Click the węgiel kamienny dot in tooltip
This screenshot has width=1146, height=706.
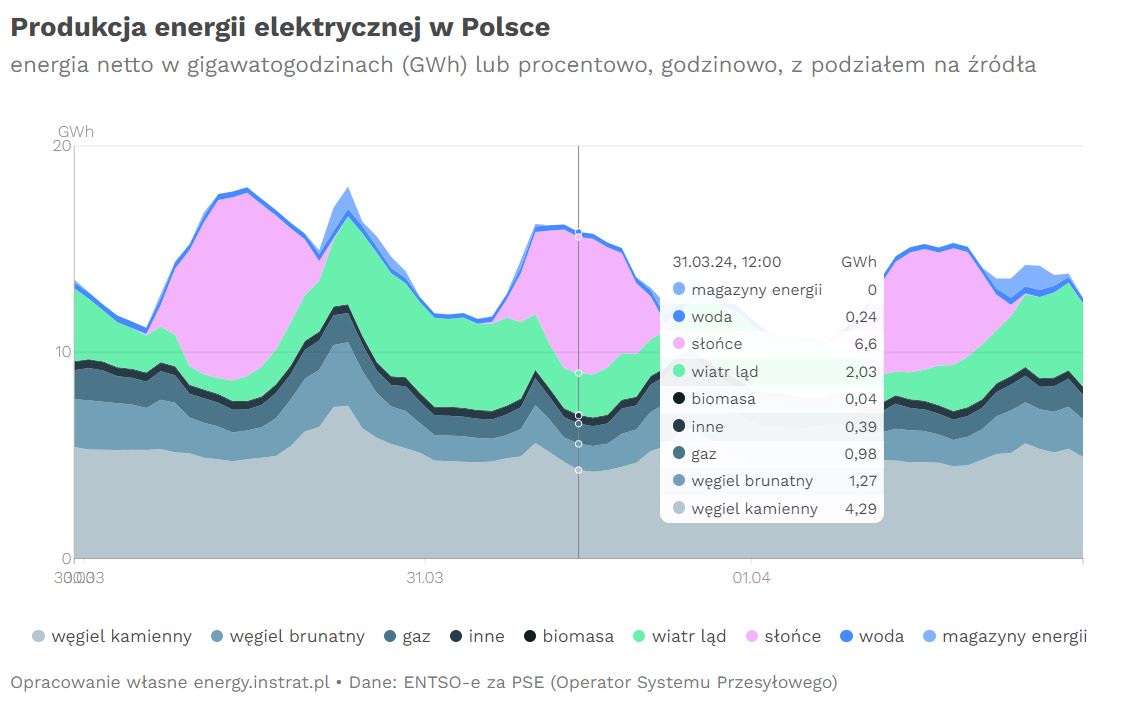click(x=679, y=509)
